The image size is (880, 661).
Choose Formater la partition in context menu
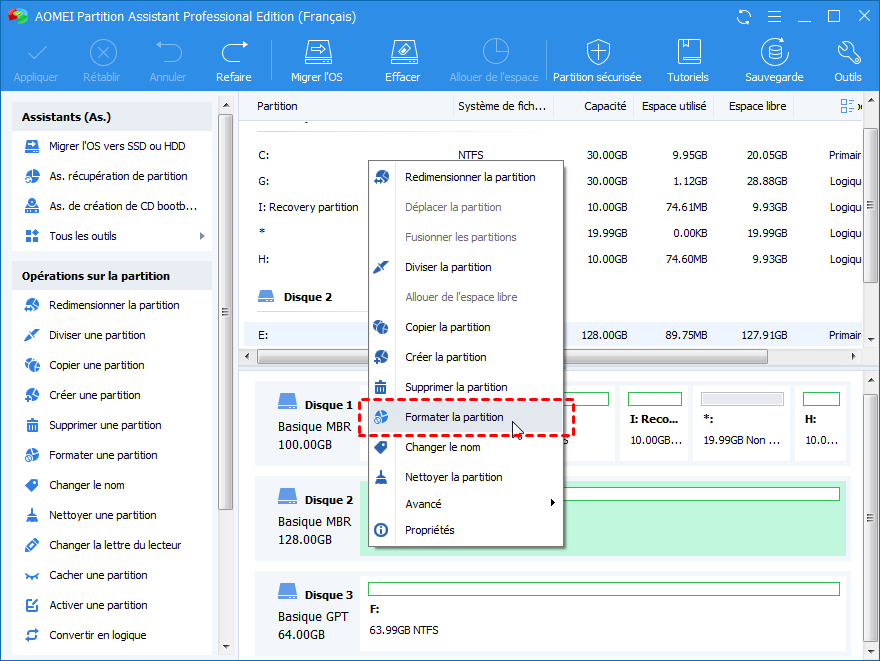[454, 417]
